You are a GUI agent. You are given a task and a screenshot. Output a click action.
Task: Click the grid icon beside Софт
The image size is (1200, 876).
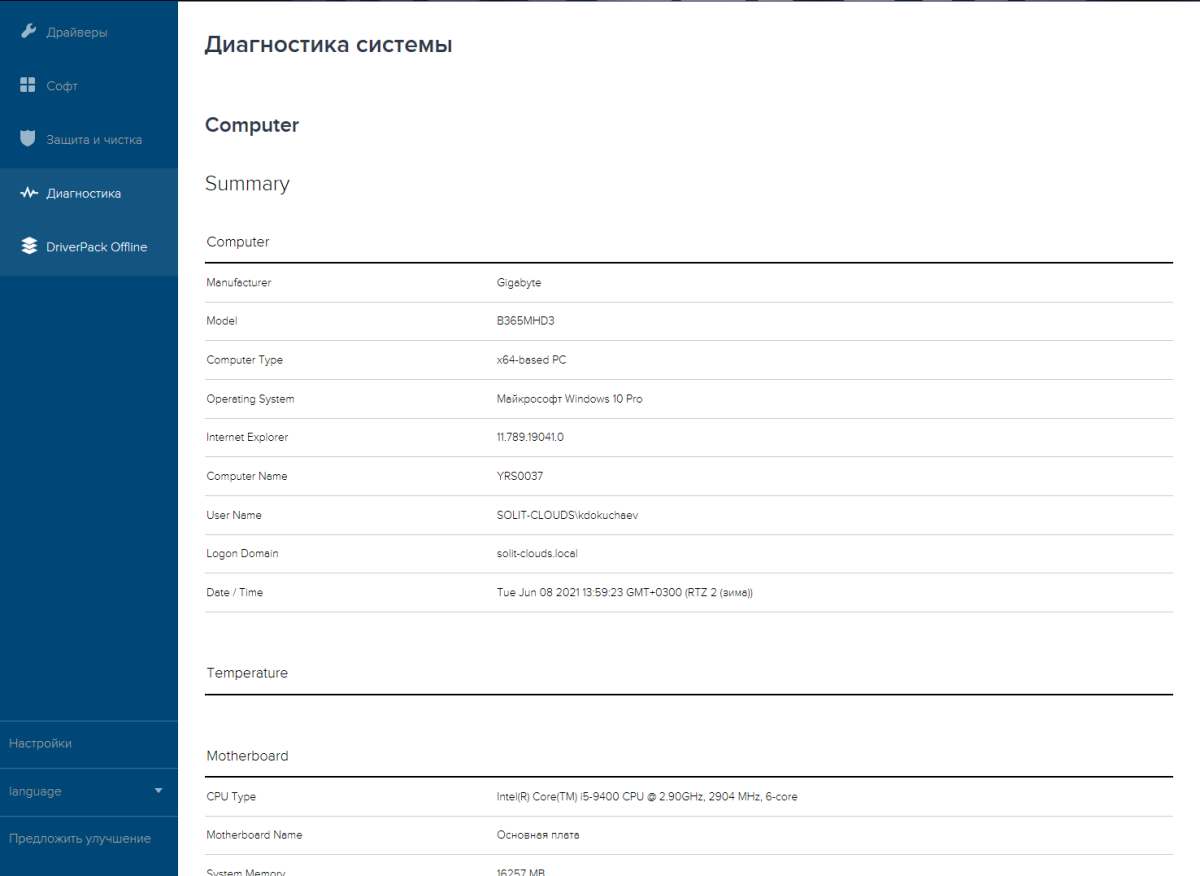(28, 86)
